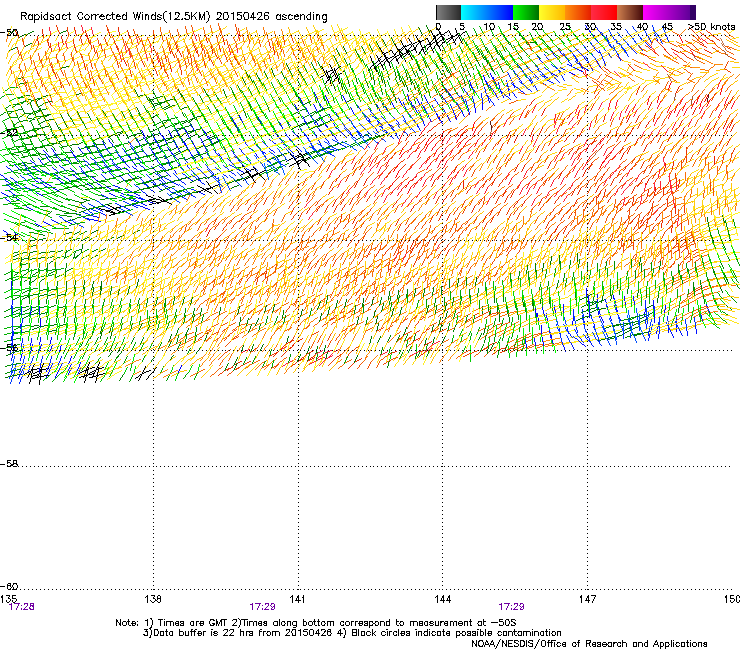Click the '144' longitude label

point(443,599)
